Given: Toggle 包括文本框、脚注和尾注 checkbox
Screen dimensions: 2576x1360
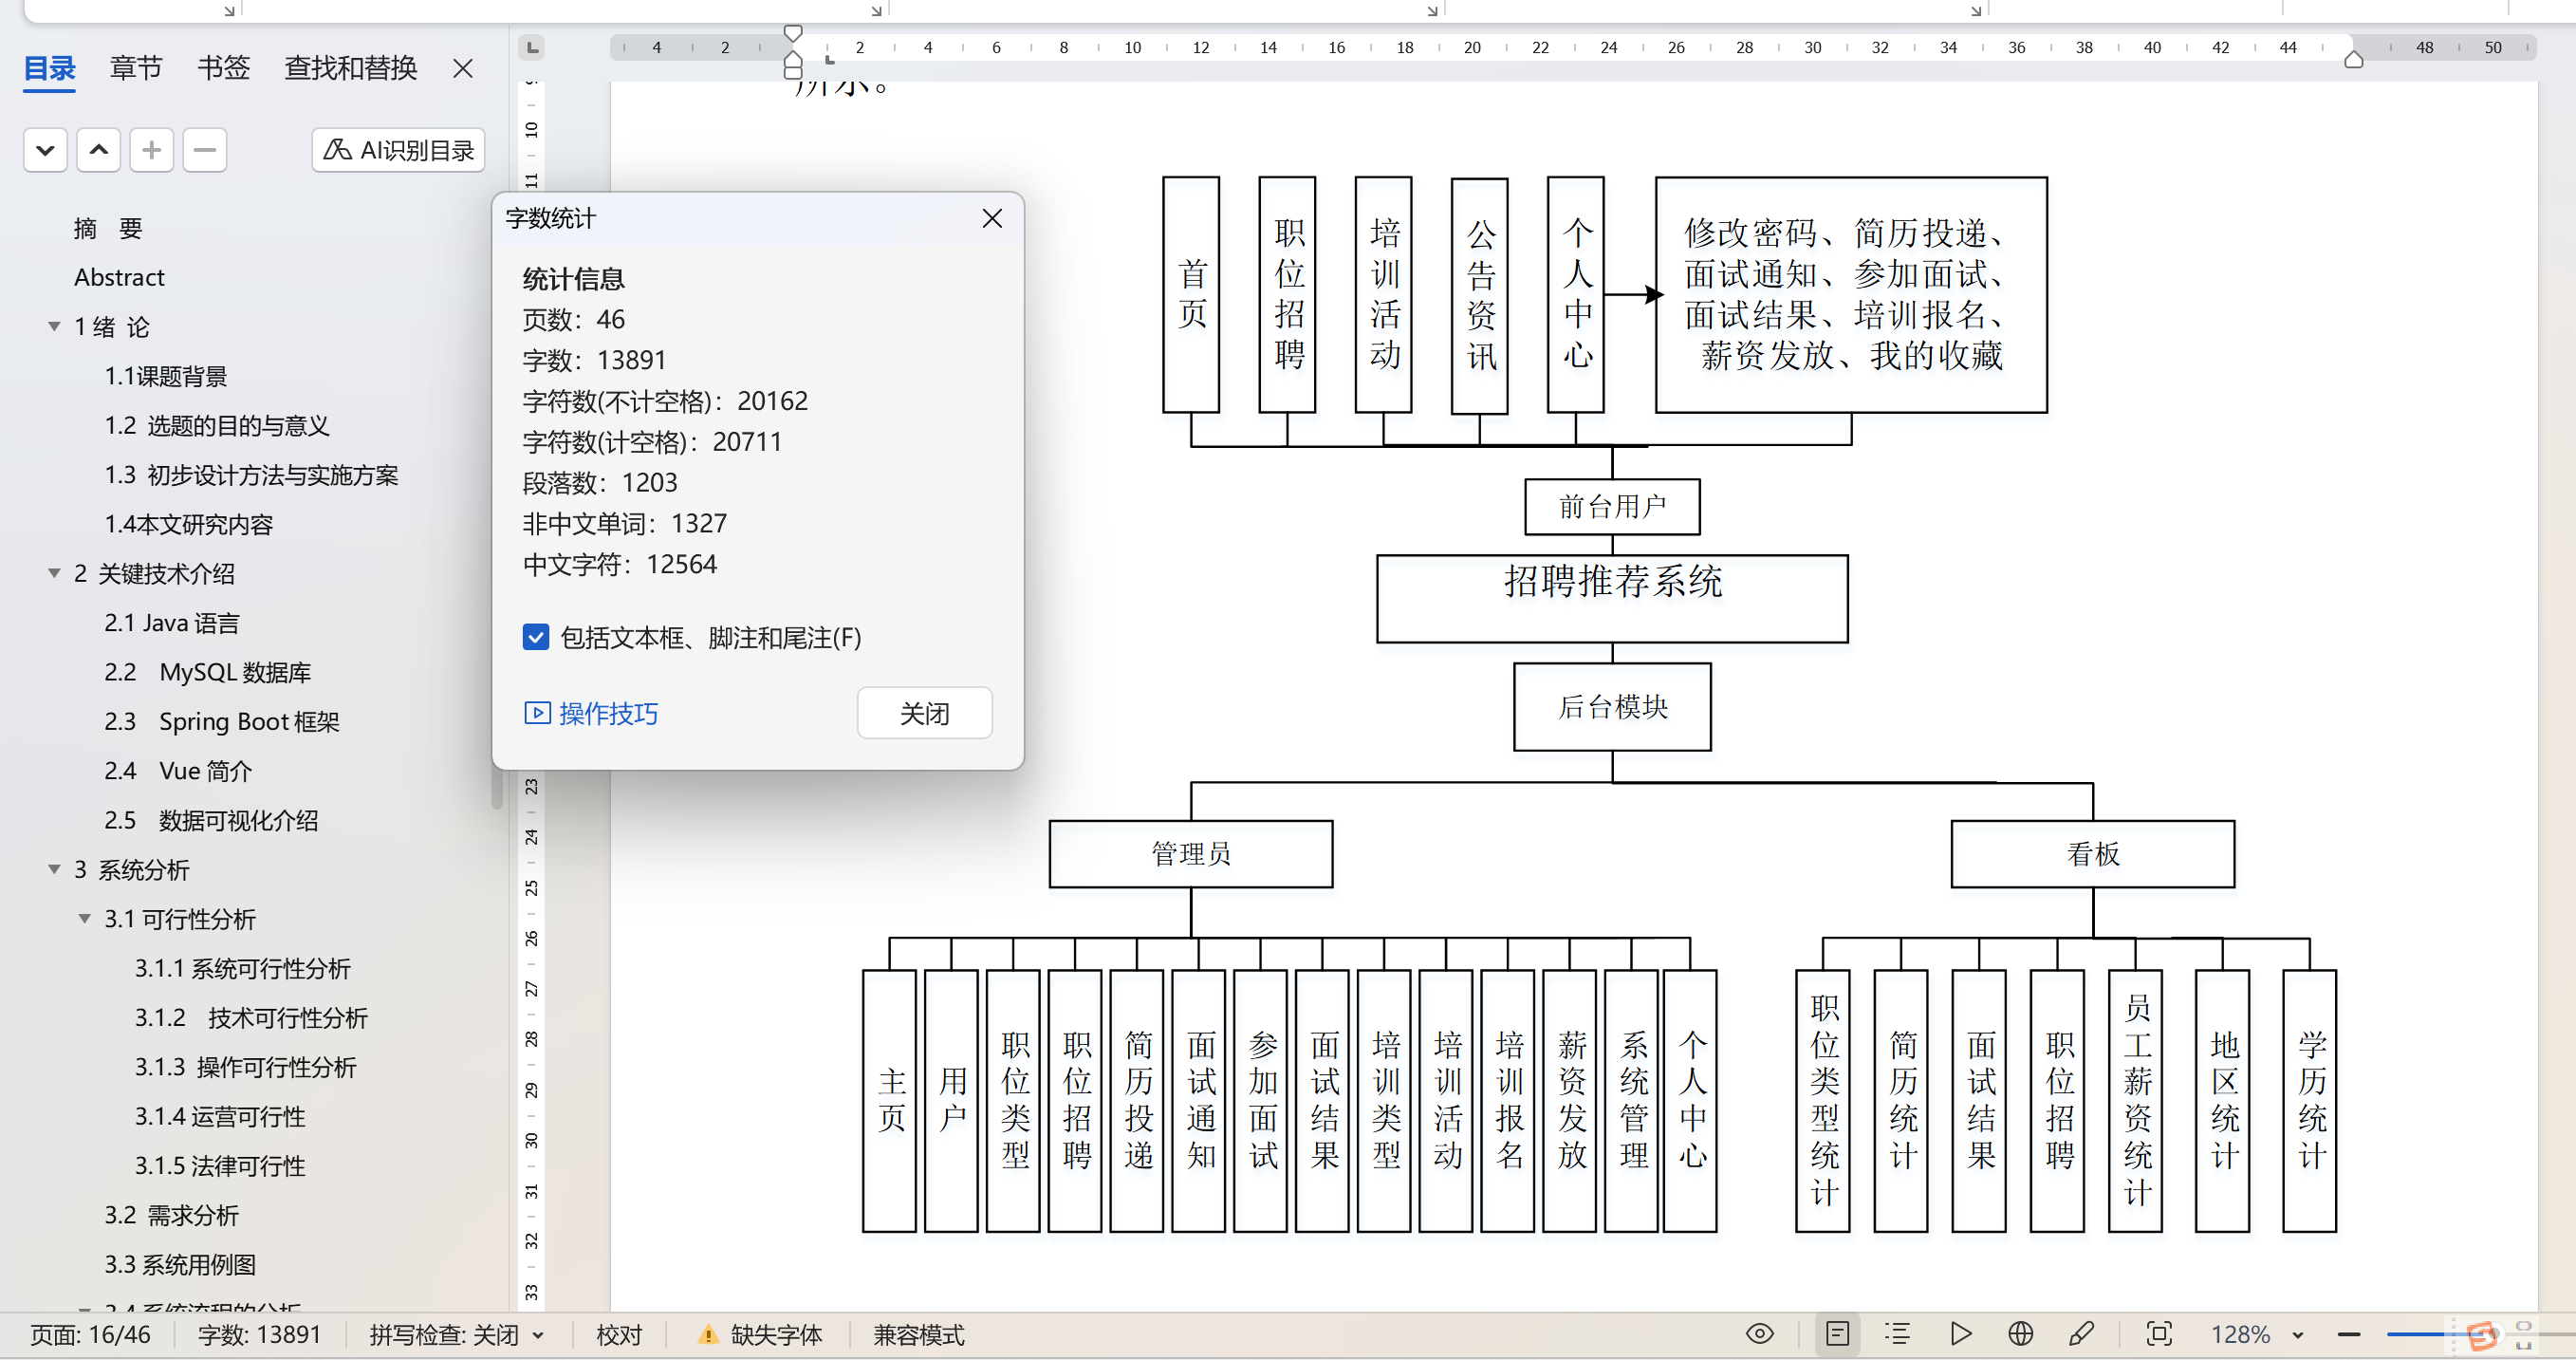Looking at the screenshot, I should pyautogui.click(x=536, y=637).
